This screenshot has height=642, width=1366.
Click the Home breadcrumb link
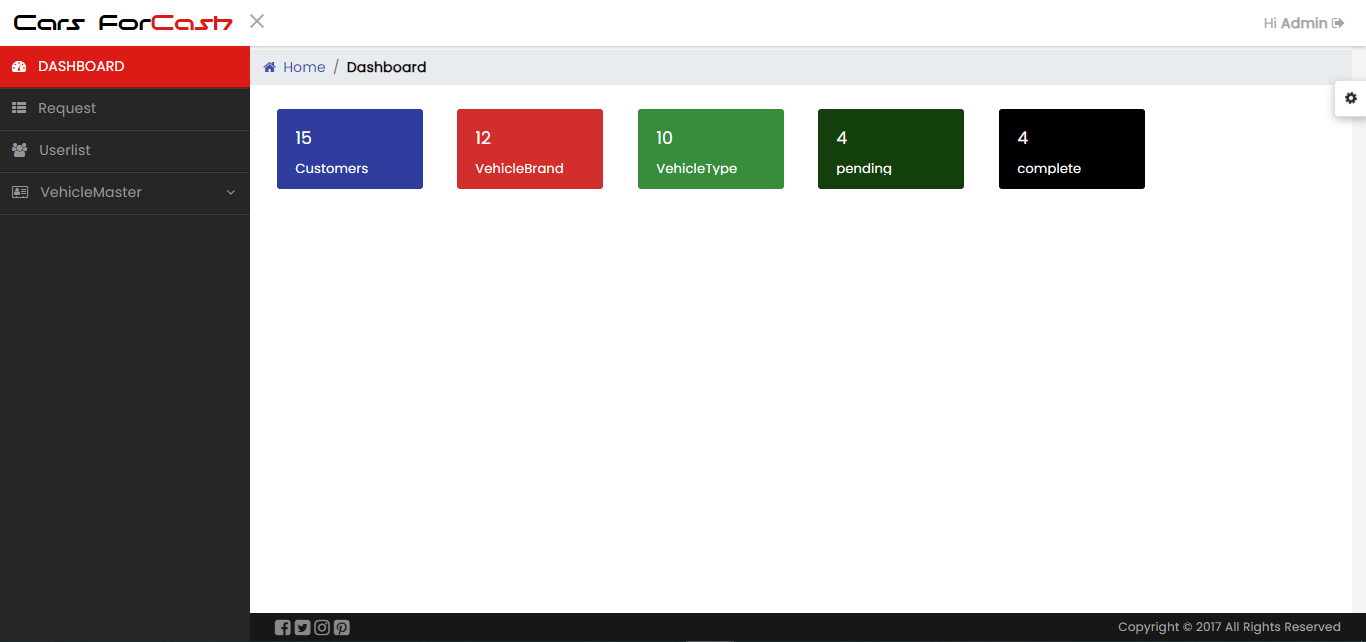[x=304, y=67]
